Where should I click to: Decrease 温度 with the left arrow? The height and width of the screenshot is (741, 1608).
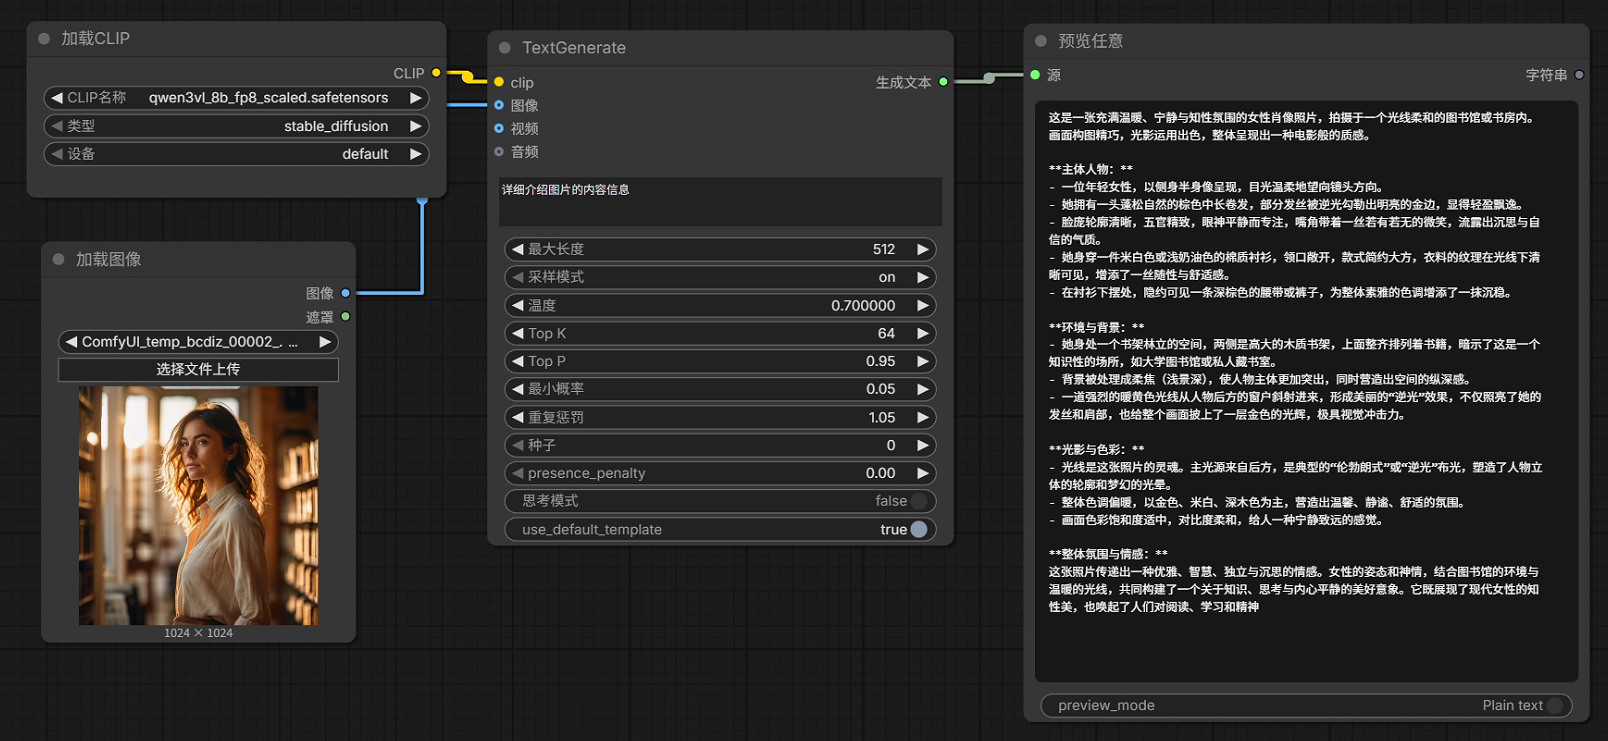pos(518,305)
